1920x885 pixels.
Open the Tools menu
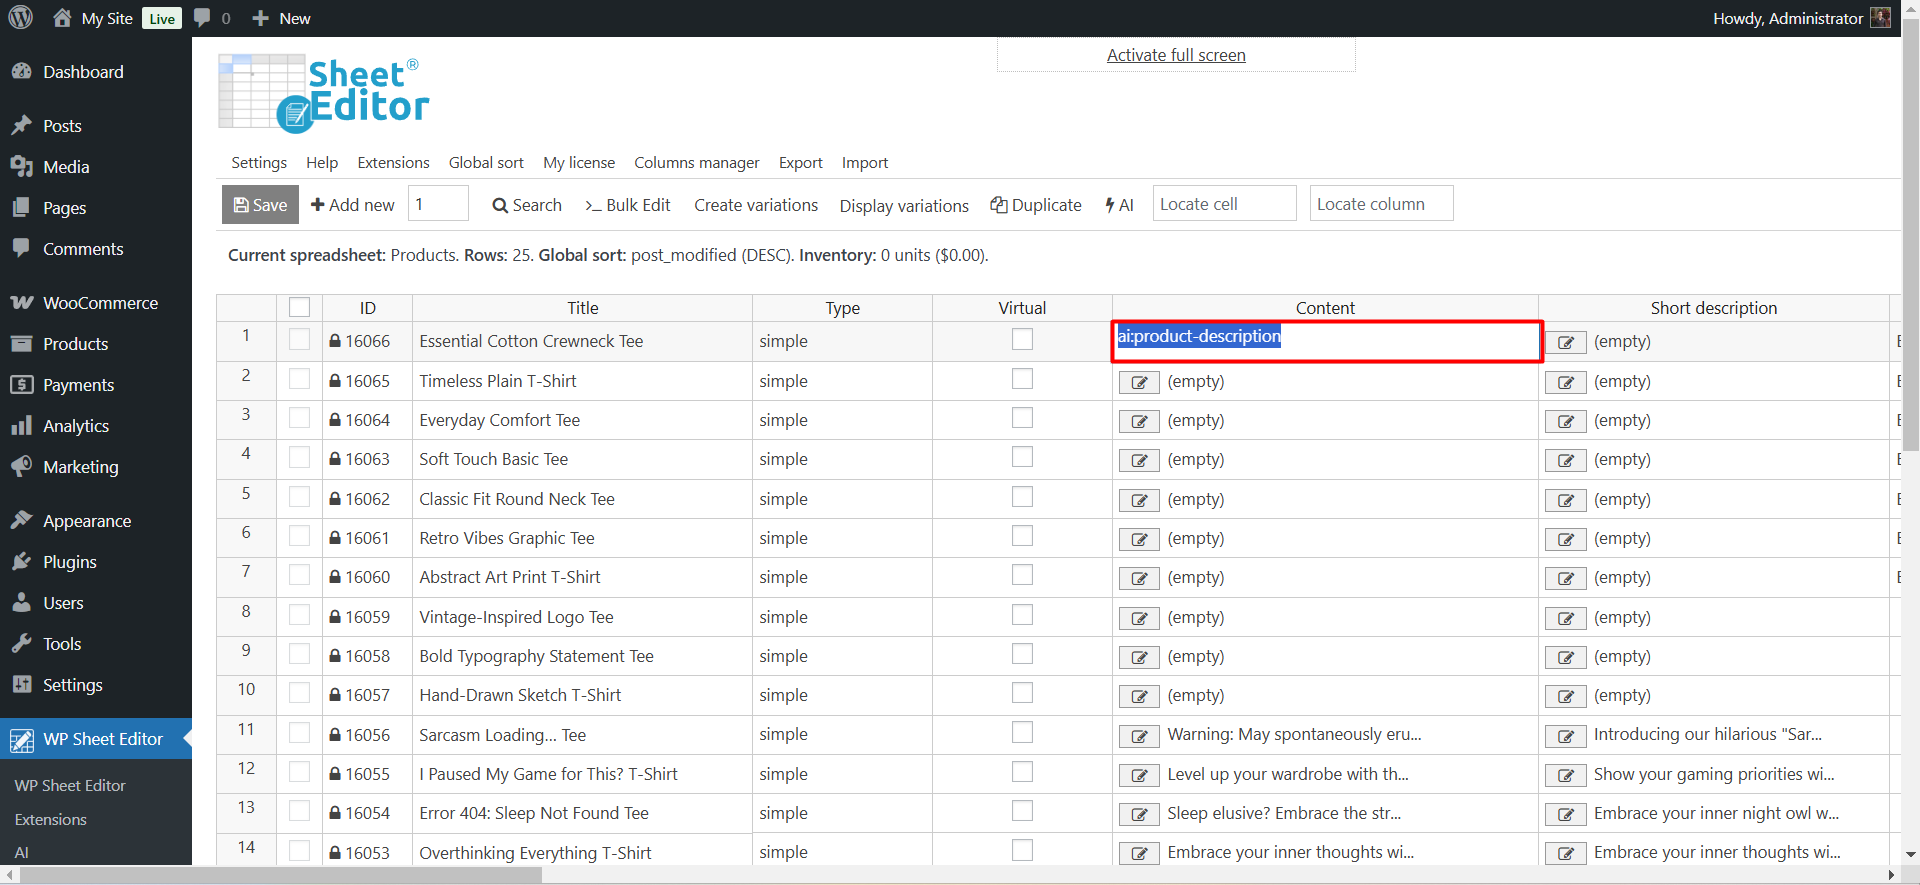coord(62,644)
